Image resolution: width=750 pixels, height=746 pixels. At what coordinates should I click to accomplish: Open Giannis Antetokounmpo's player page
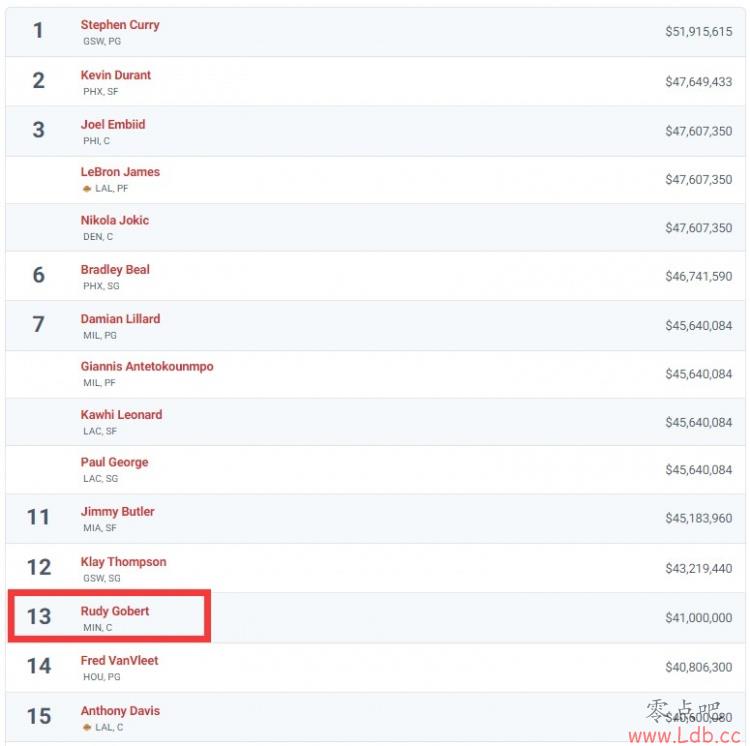tap(147, 366)
